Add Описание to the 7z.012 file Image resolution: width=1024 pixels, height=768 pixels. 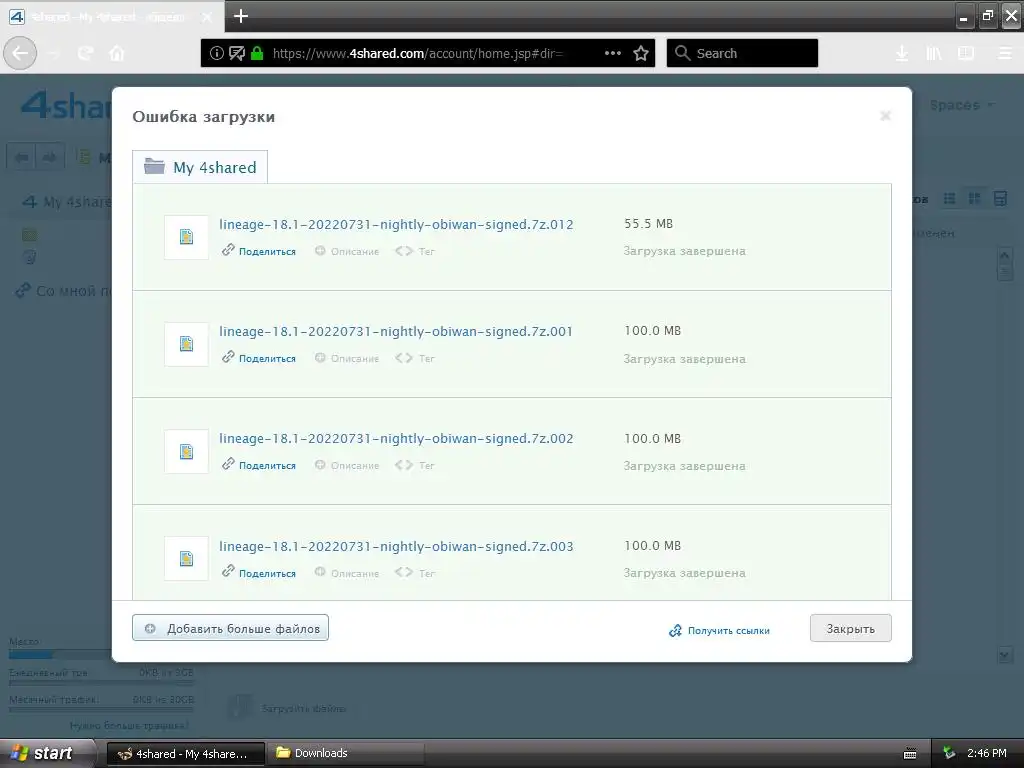(x=347, y=251)
